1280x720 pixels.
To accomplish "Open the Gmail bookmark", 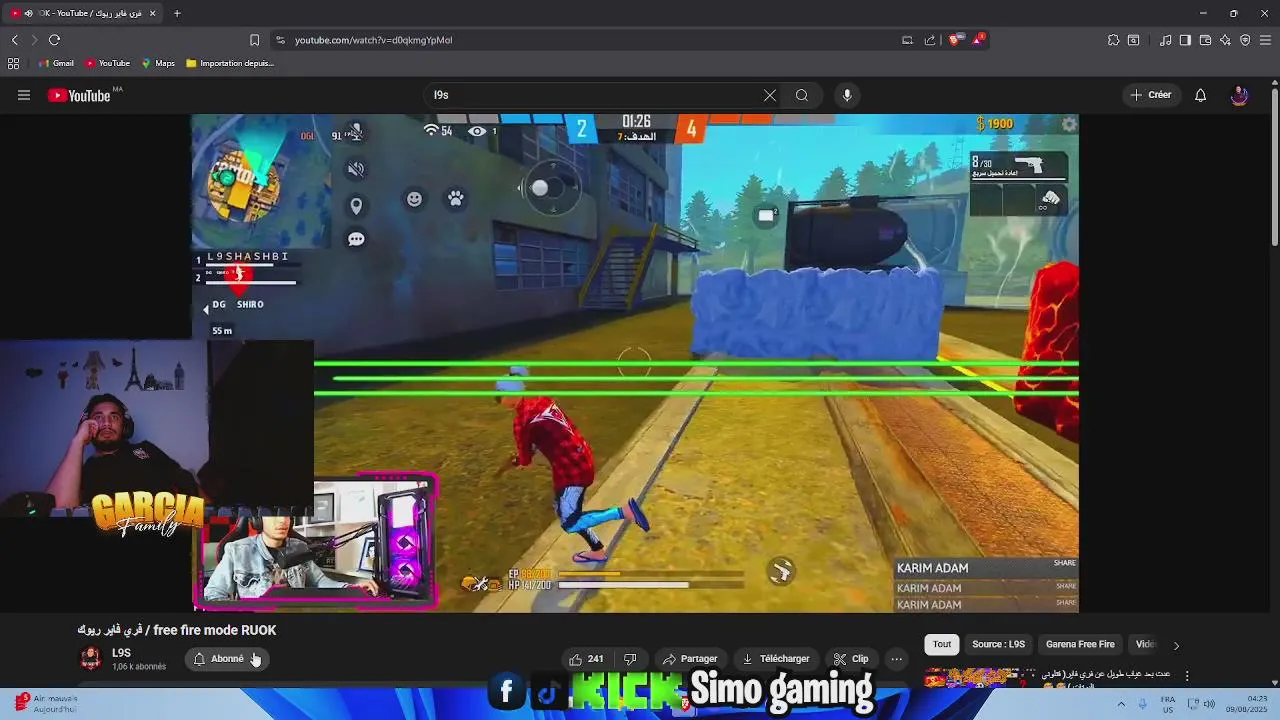I will 56,63.
